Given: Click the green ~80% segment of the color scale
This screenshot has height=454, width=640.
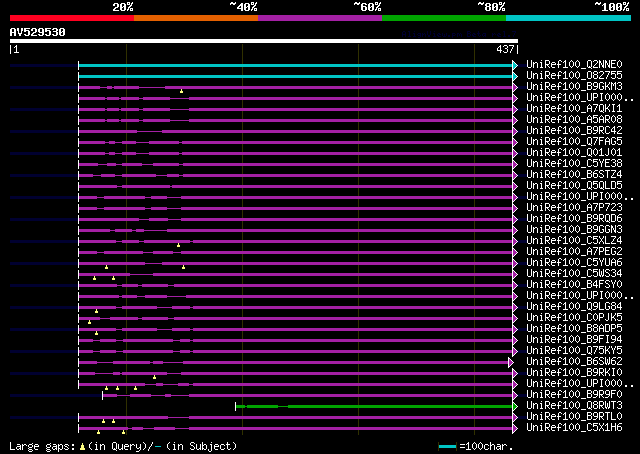Looking at the screenshot, I should click(x=443, y=18).
